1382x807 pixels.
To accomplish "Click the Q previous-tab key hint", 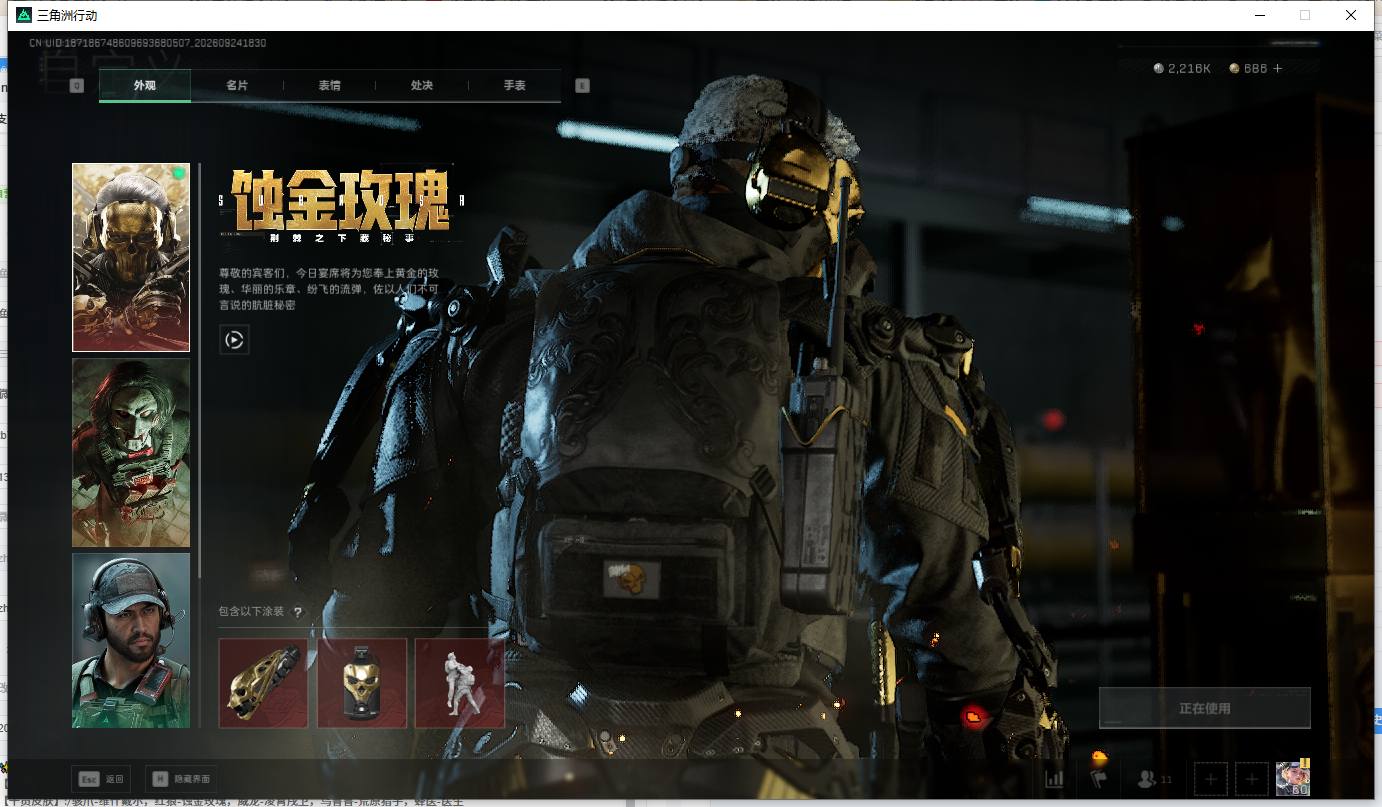I will click(77, 86).
